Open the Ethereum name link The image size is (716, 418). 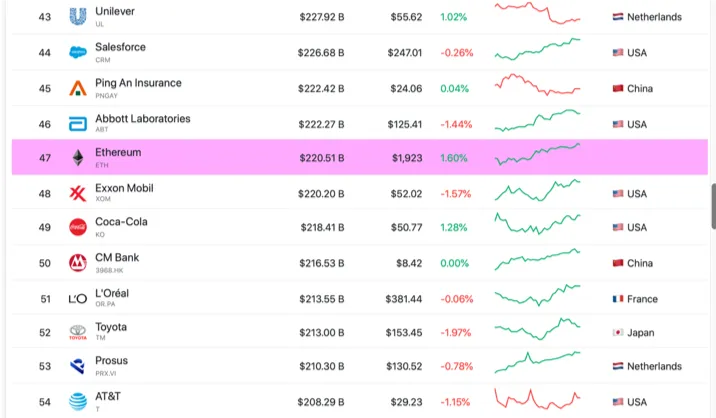tap(118, 153)
